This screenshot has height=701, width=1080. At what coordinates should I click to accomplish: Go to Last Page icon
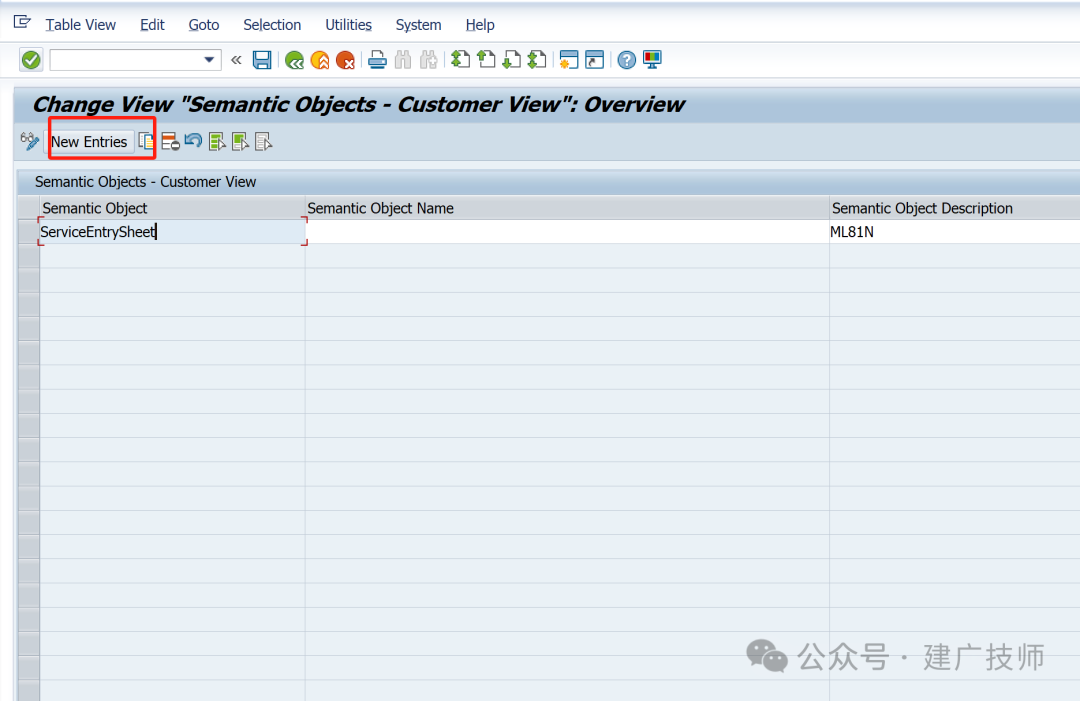coord(537,60)
